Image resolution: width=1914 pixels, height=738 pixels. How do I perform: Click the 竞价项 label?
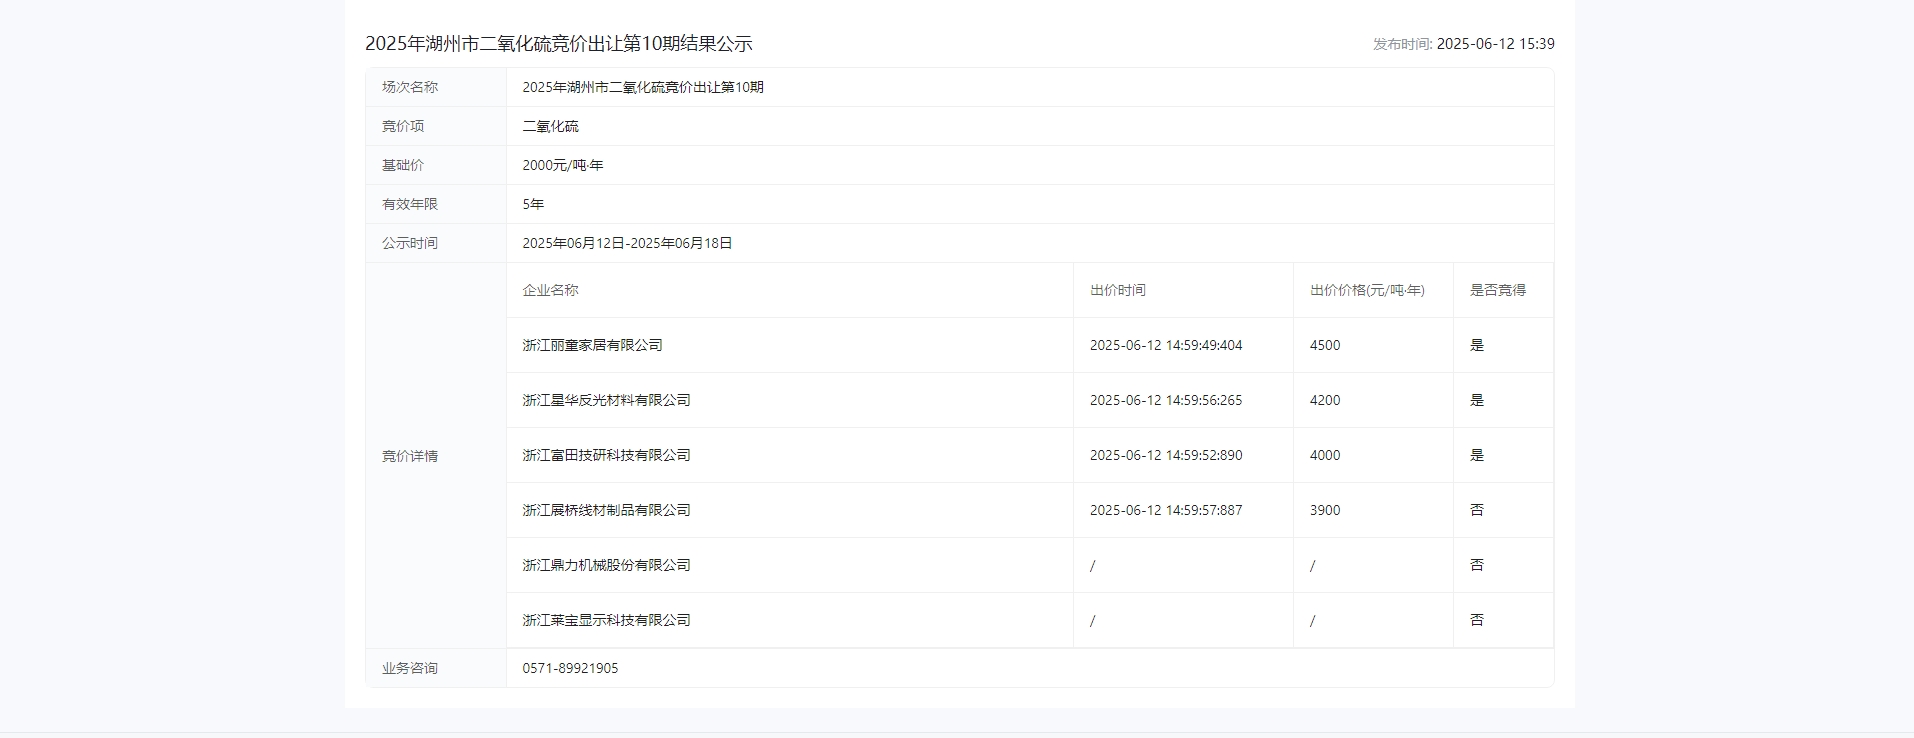point(403,126)
